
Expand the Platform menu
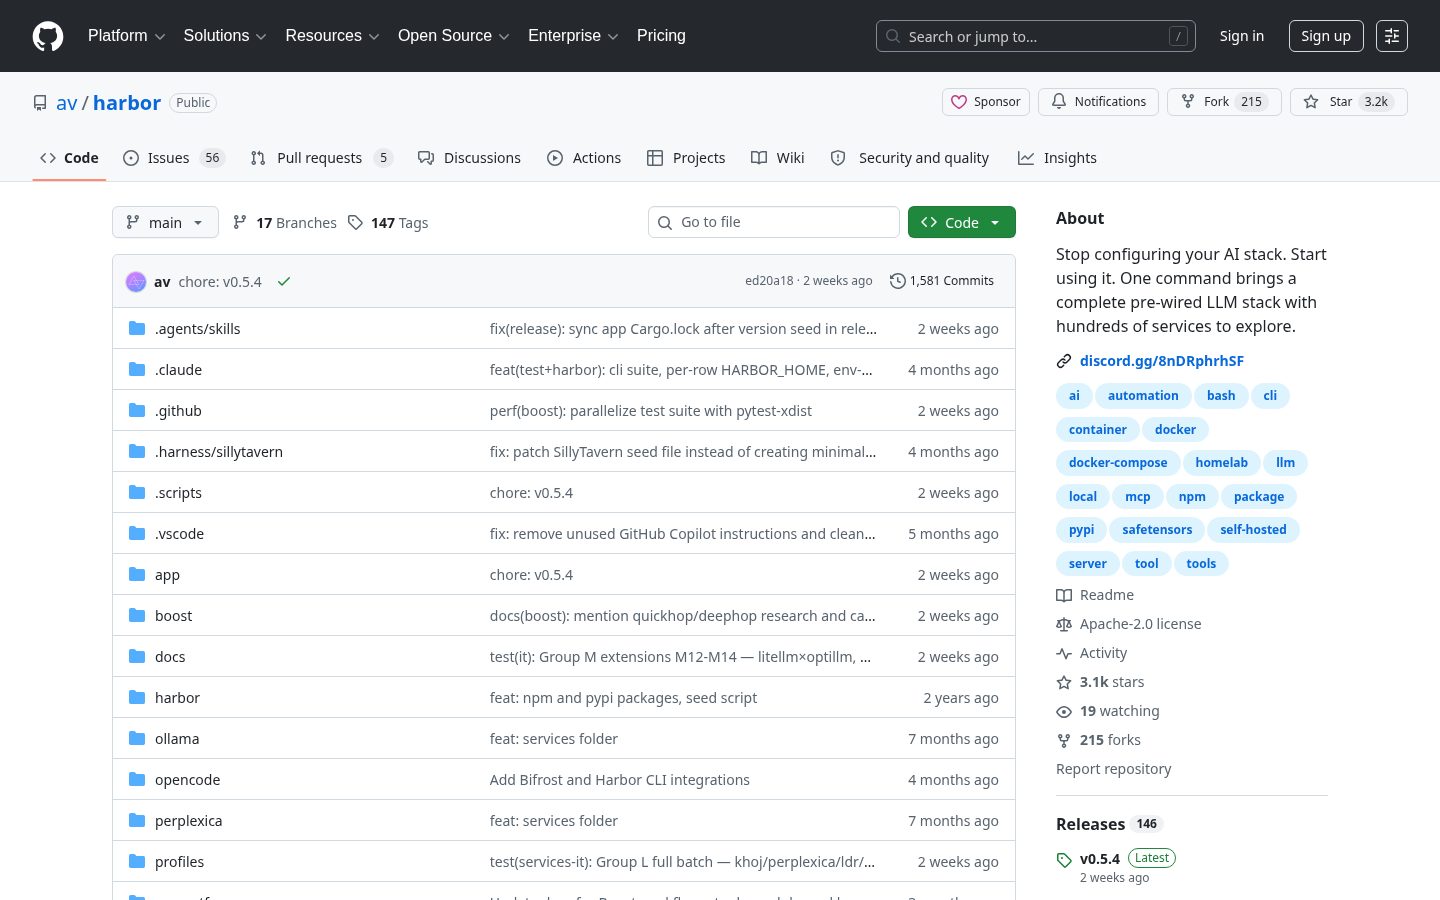click(x=126, y=36)
